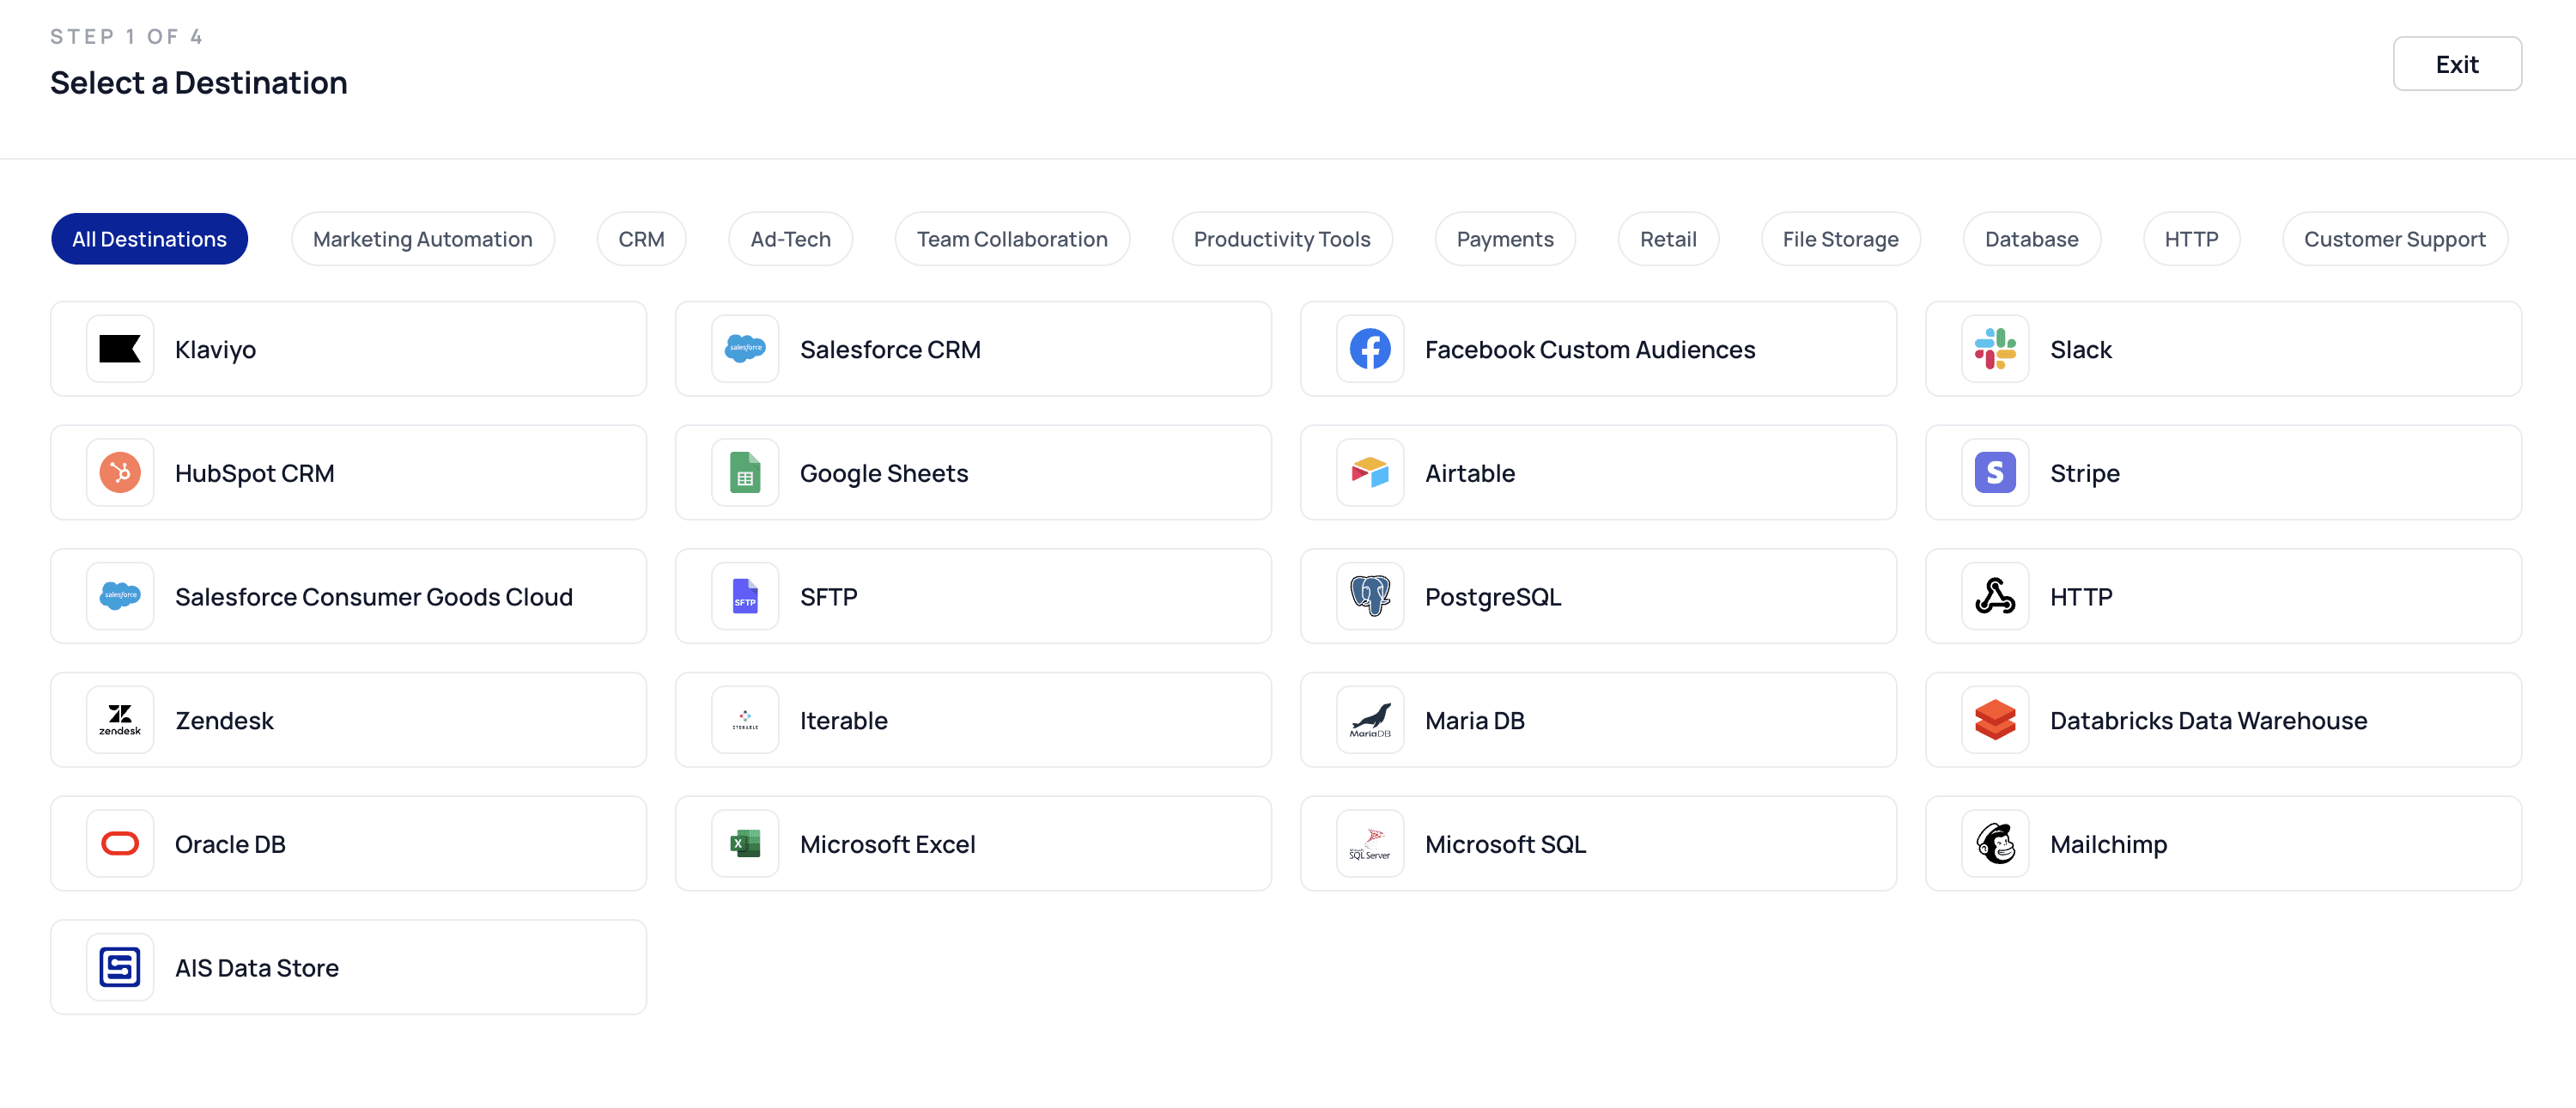Select the All Destinations filter
The width and height of the screenshot is (2576, 1108).
tap(149, 239)
